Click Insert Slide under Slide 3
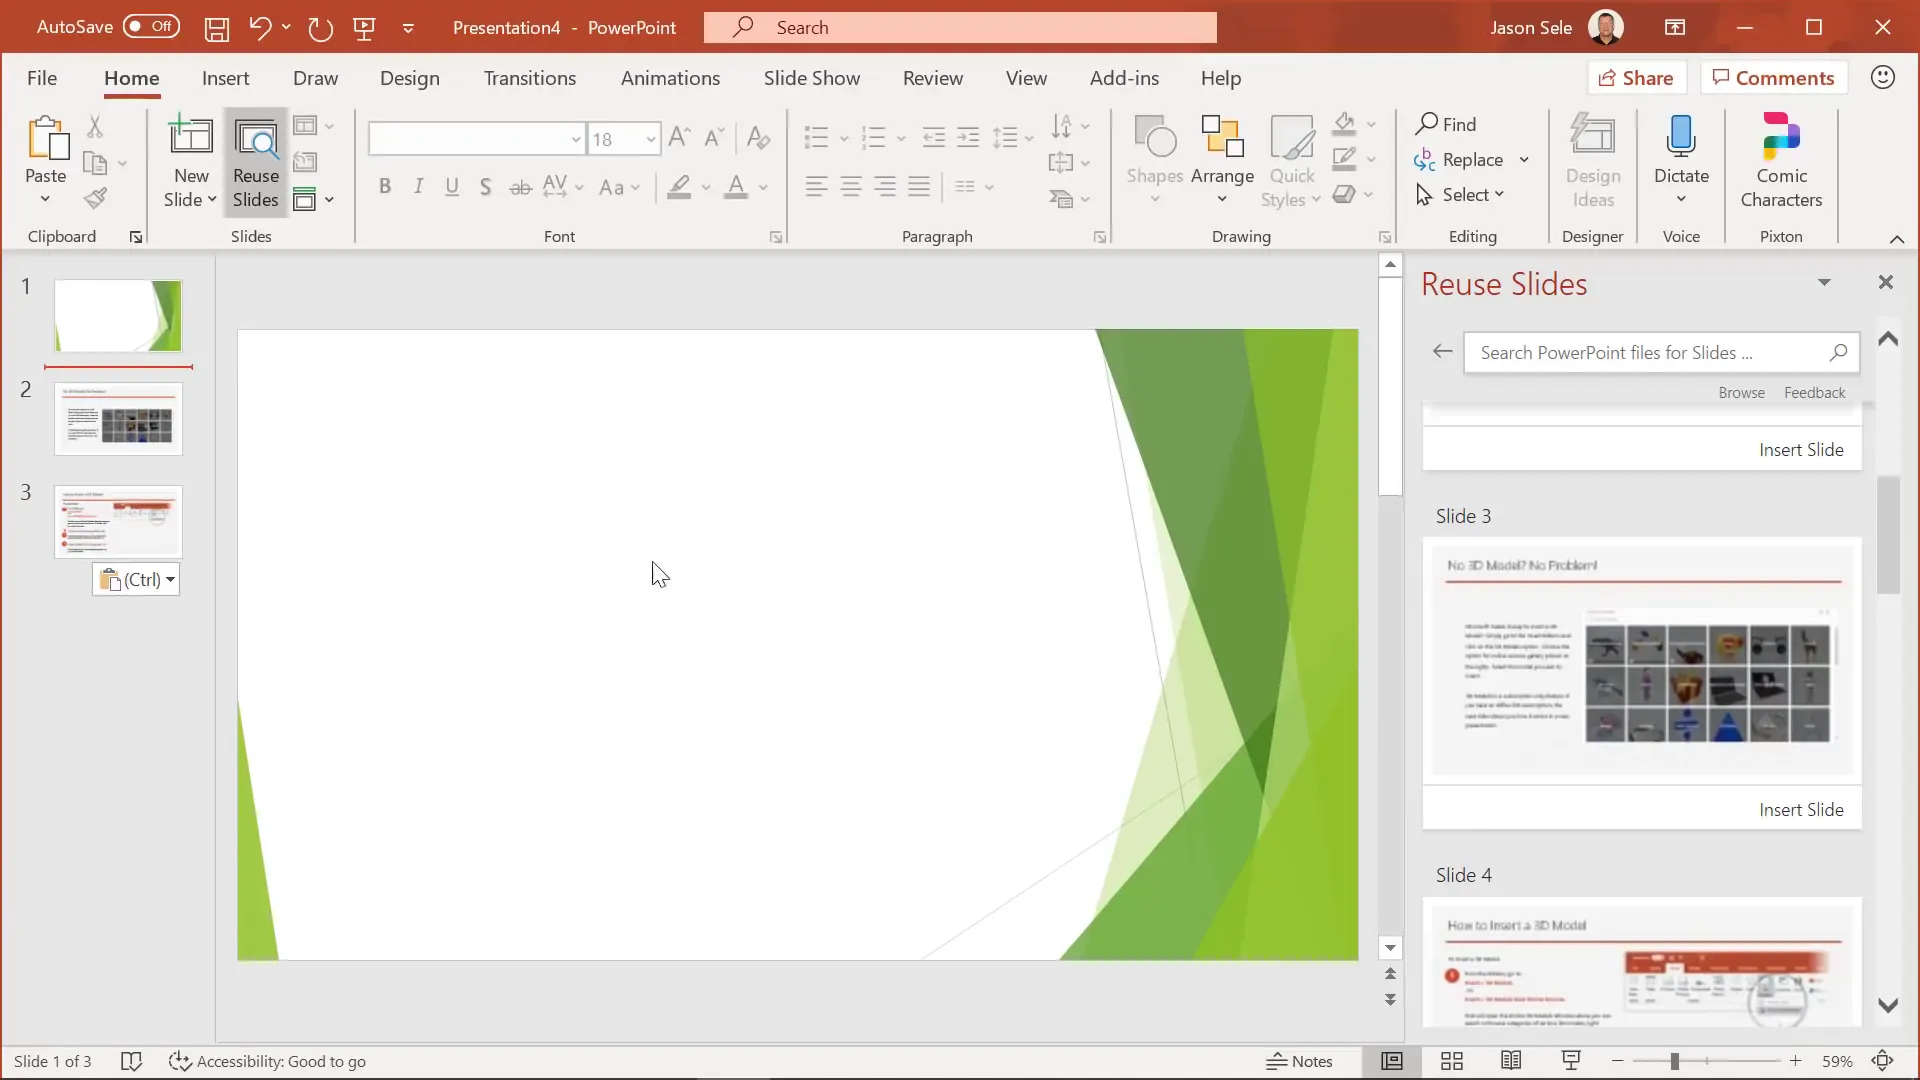The image size is (1920, 1080). tap(1801, 809)
